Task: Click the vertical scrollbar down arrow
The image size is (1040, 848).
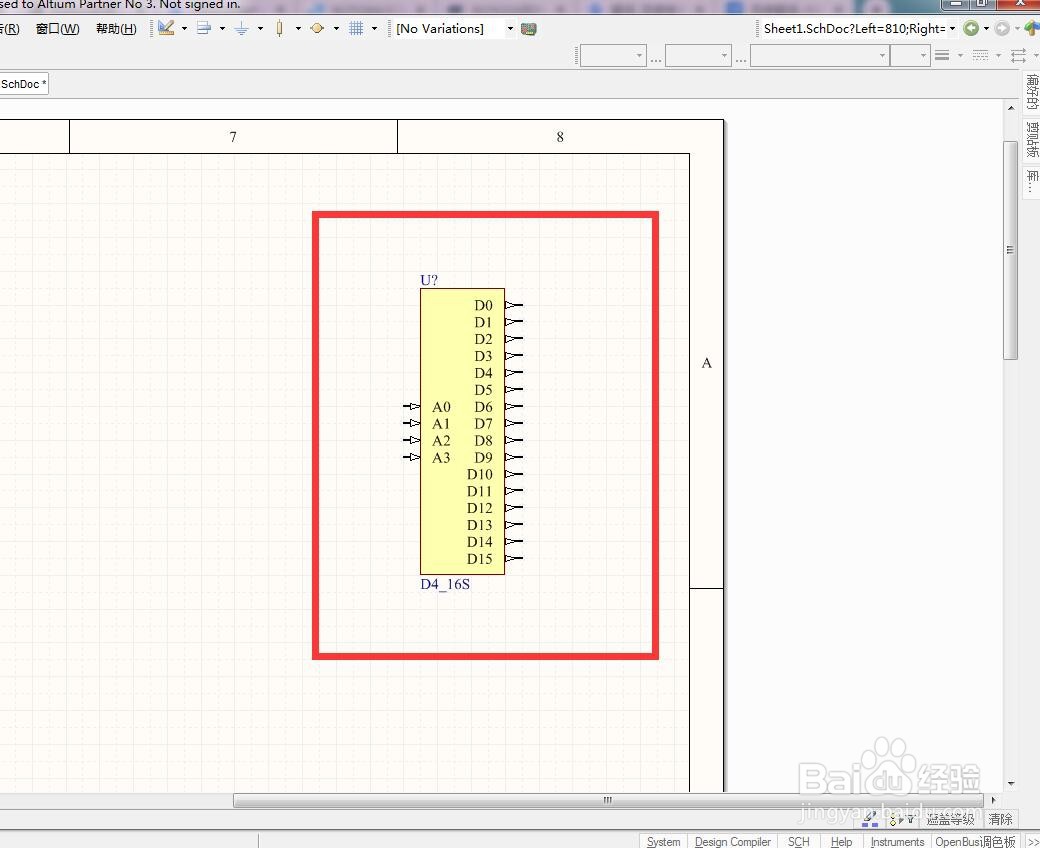Action: pyautogui.click(x=1011, y=784)
